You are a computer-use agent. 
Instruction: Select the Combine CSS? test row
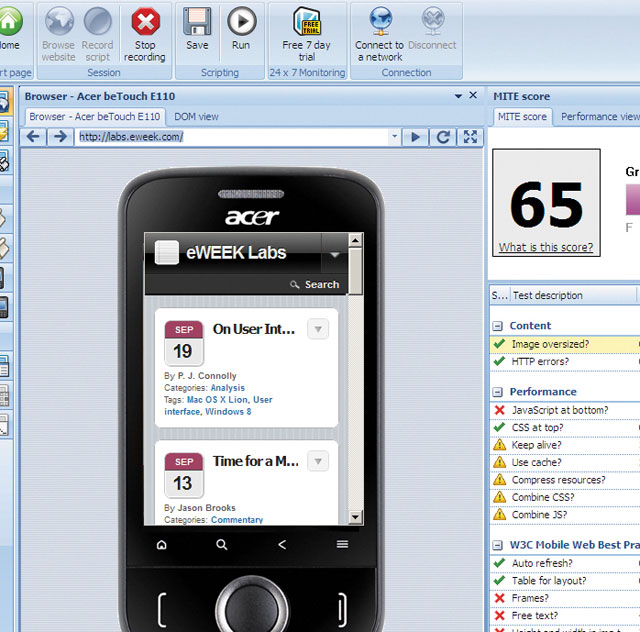[565, 497]
